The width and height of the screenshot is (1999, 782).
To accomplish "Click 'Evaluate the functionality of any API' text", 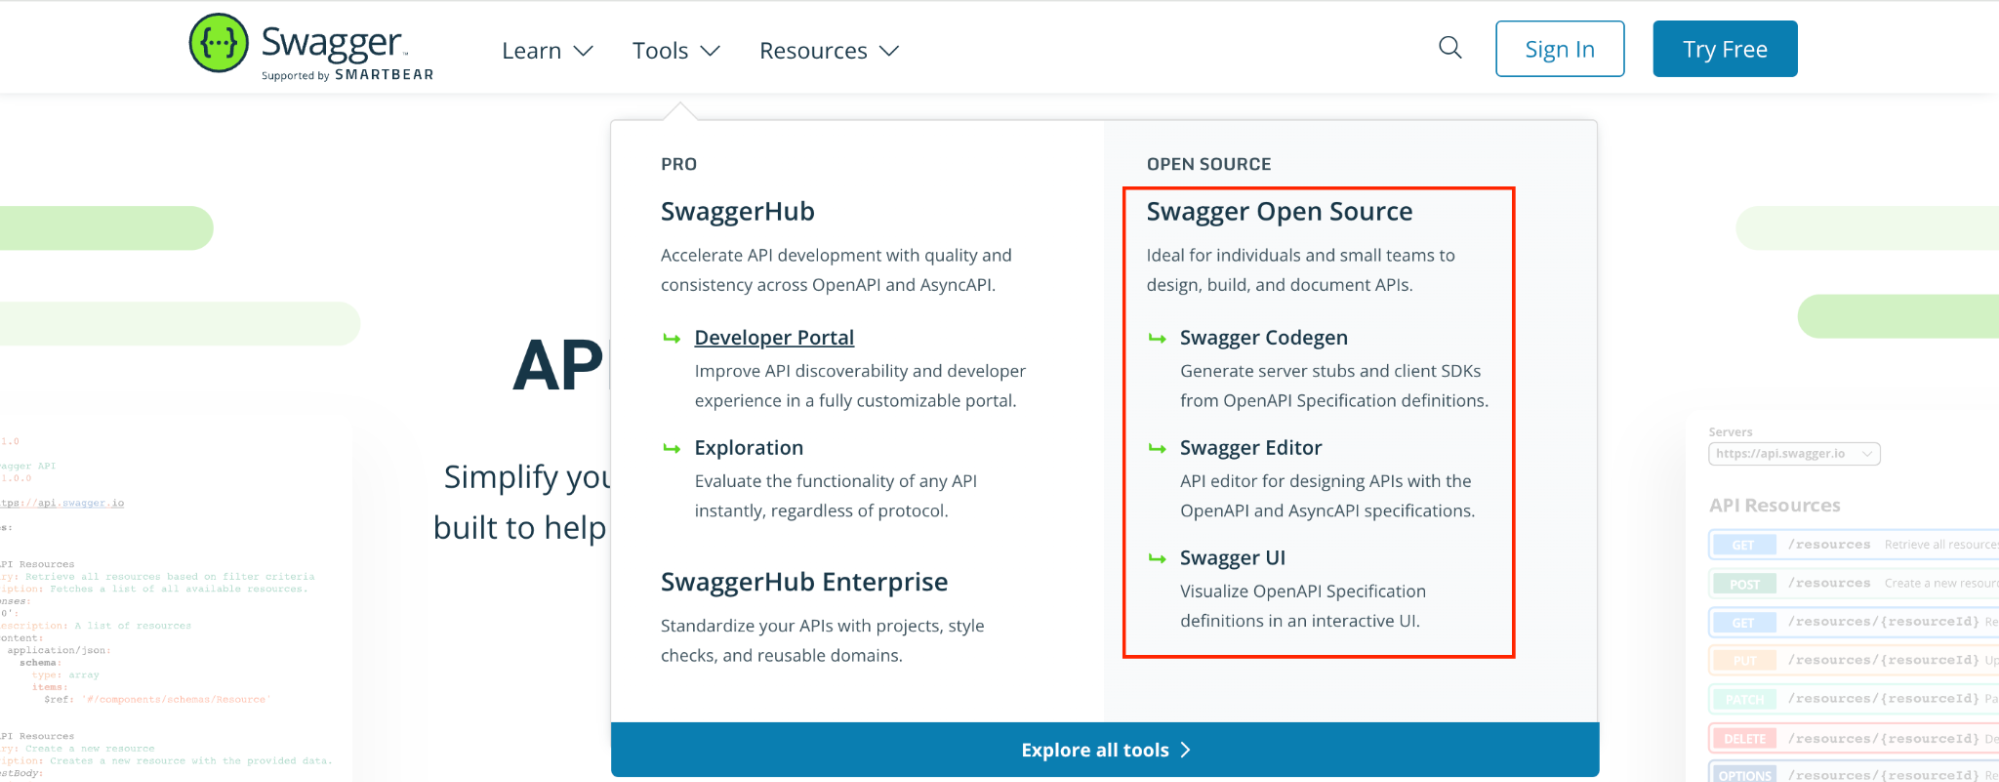I will (836, 496).
